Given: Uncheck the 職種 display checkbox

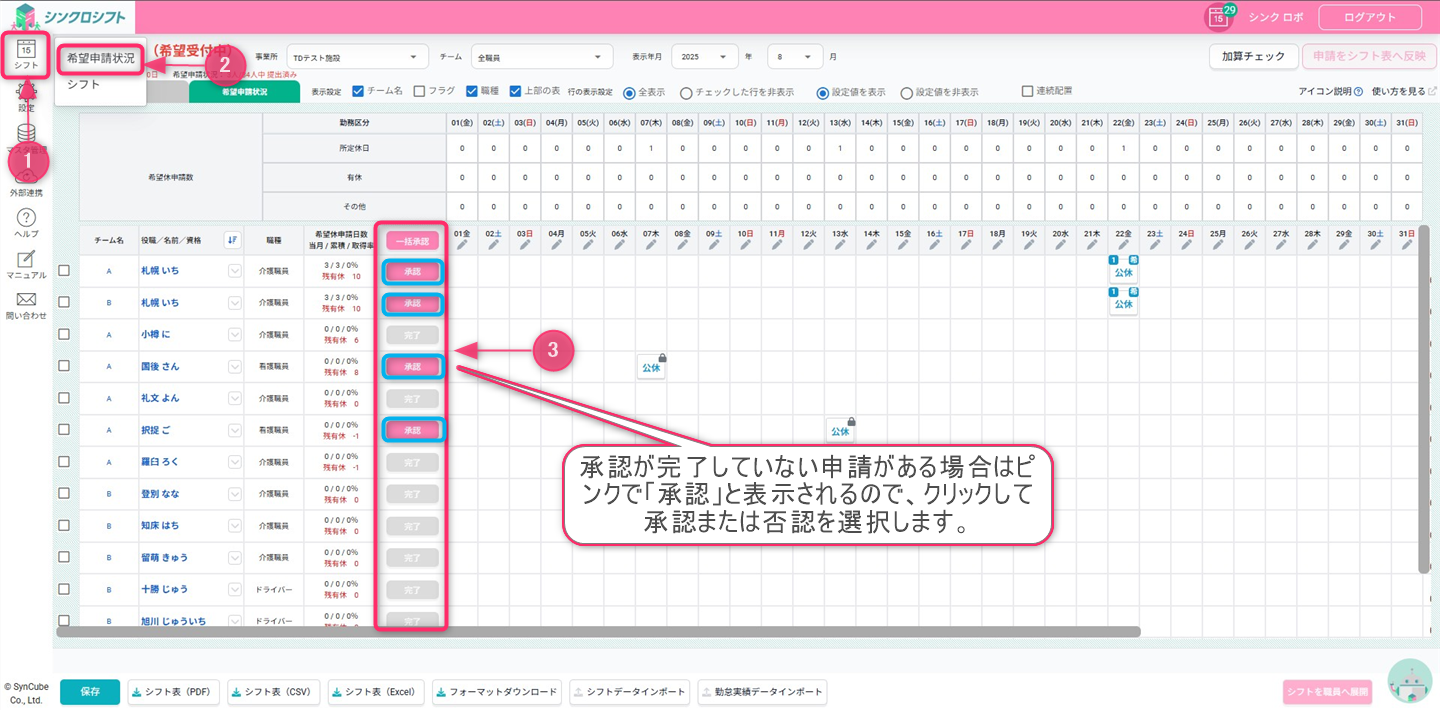Looking at the screenshot, I should 472,91.
